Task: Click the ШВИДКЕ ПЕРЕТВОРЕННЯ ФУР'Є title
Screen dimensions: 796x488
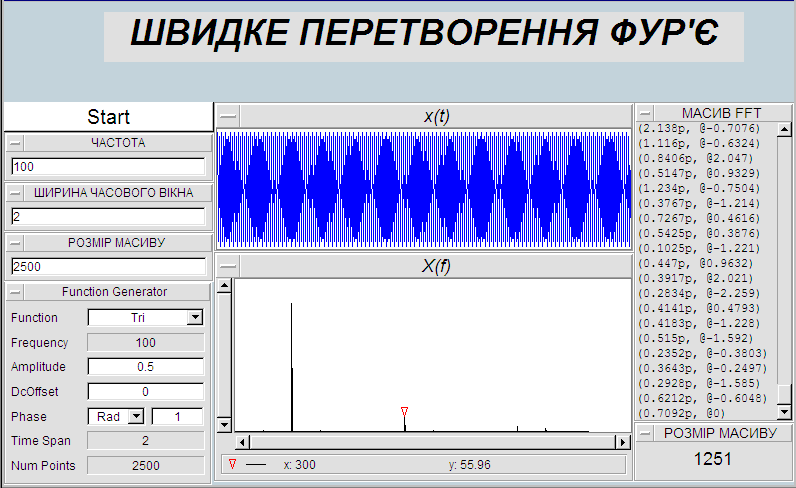Action: point(424,33)
